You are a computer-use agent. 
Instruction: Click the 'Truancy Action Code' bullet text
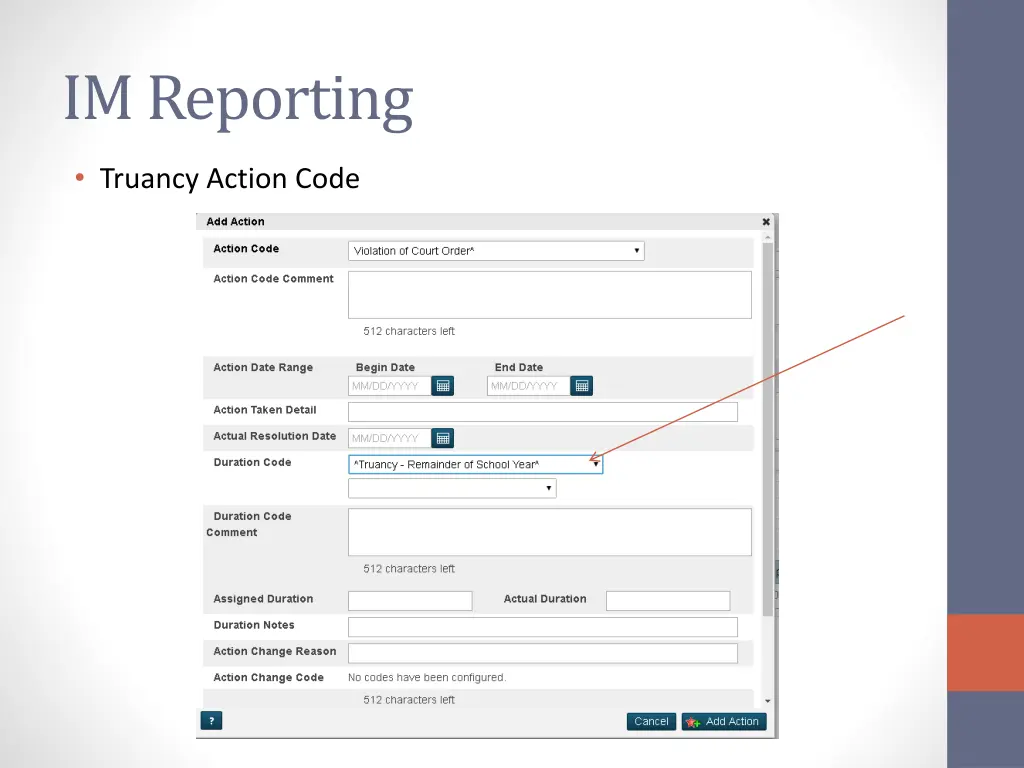click(229, 178)
